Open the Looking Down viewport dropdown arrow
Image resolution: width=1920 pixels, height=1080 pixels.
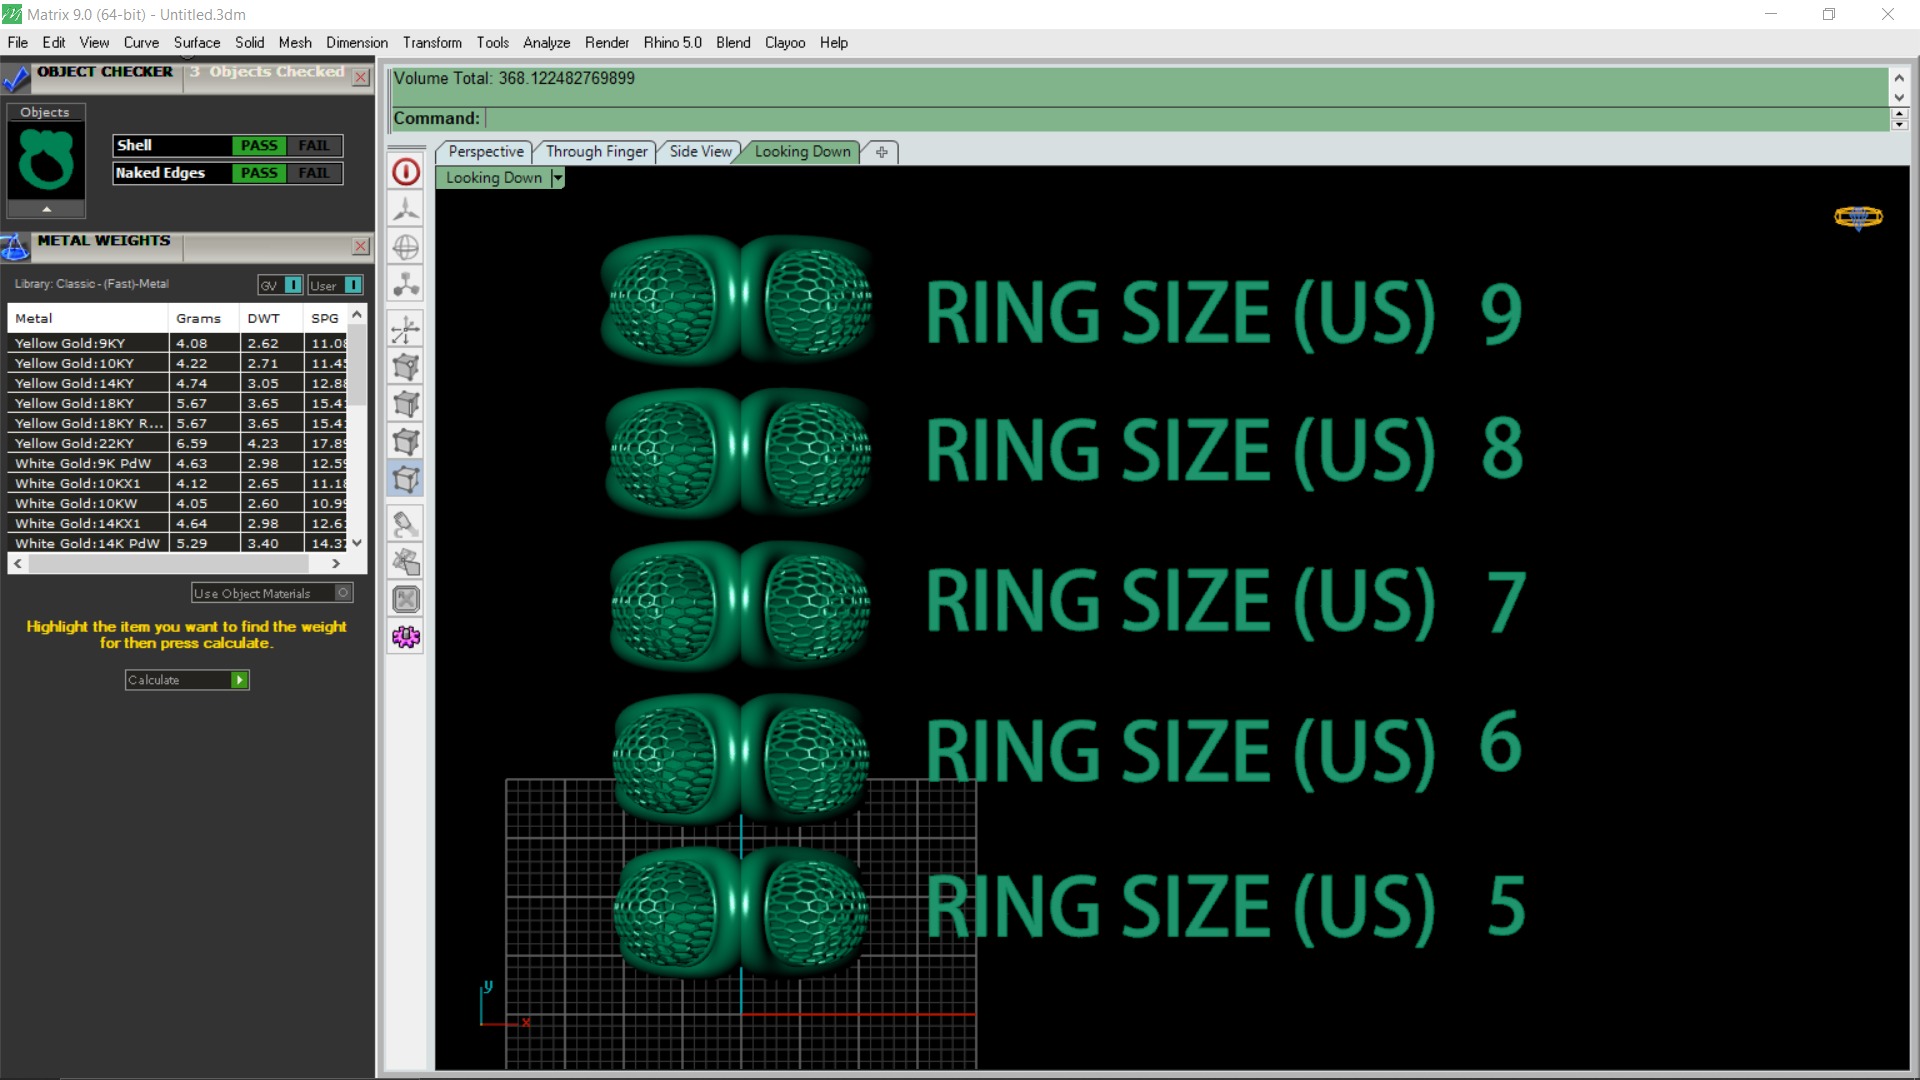click(x=558, y=178)
